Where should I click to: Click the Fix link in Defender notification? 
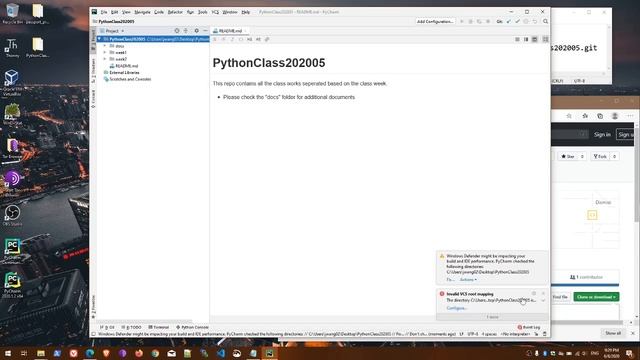[x=450, y=280]
